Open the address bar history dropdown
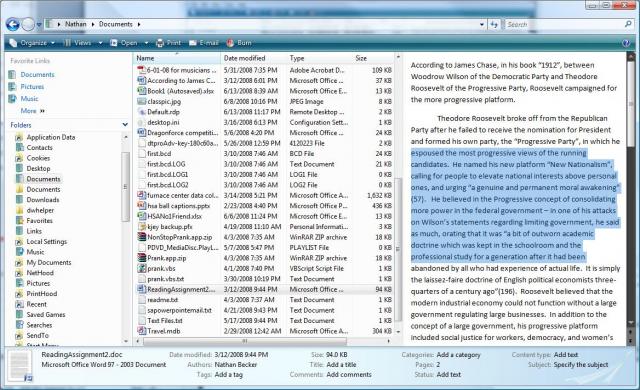Viewport: 640px width, 390px height. (482, 24)
